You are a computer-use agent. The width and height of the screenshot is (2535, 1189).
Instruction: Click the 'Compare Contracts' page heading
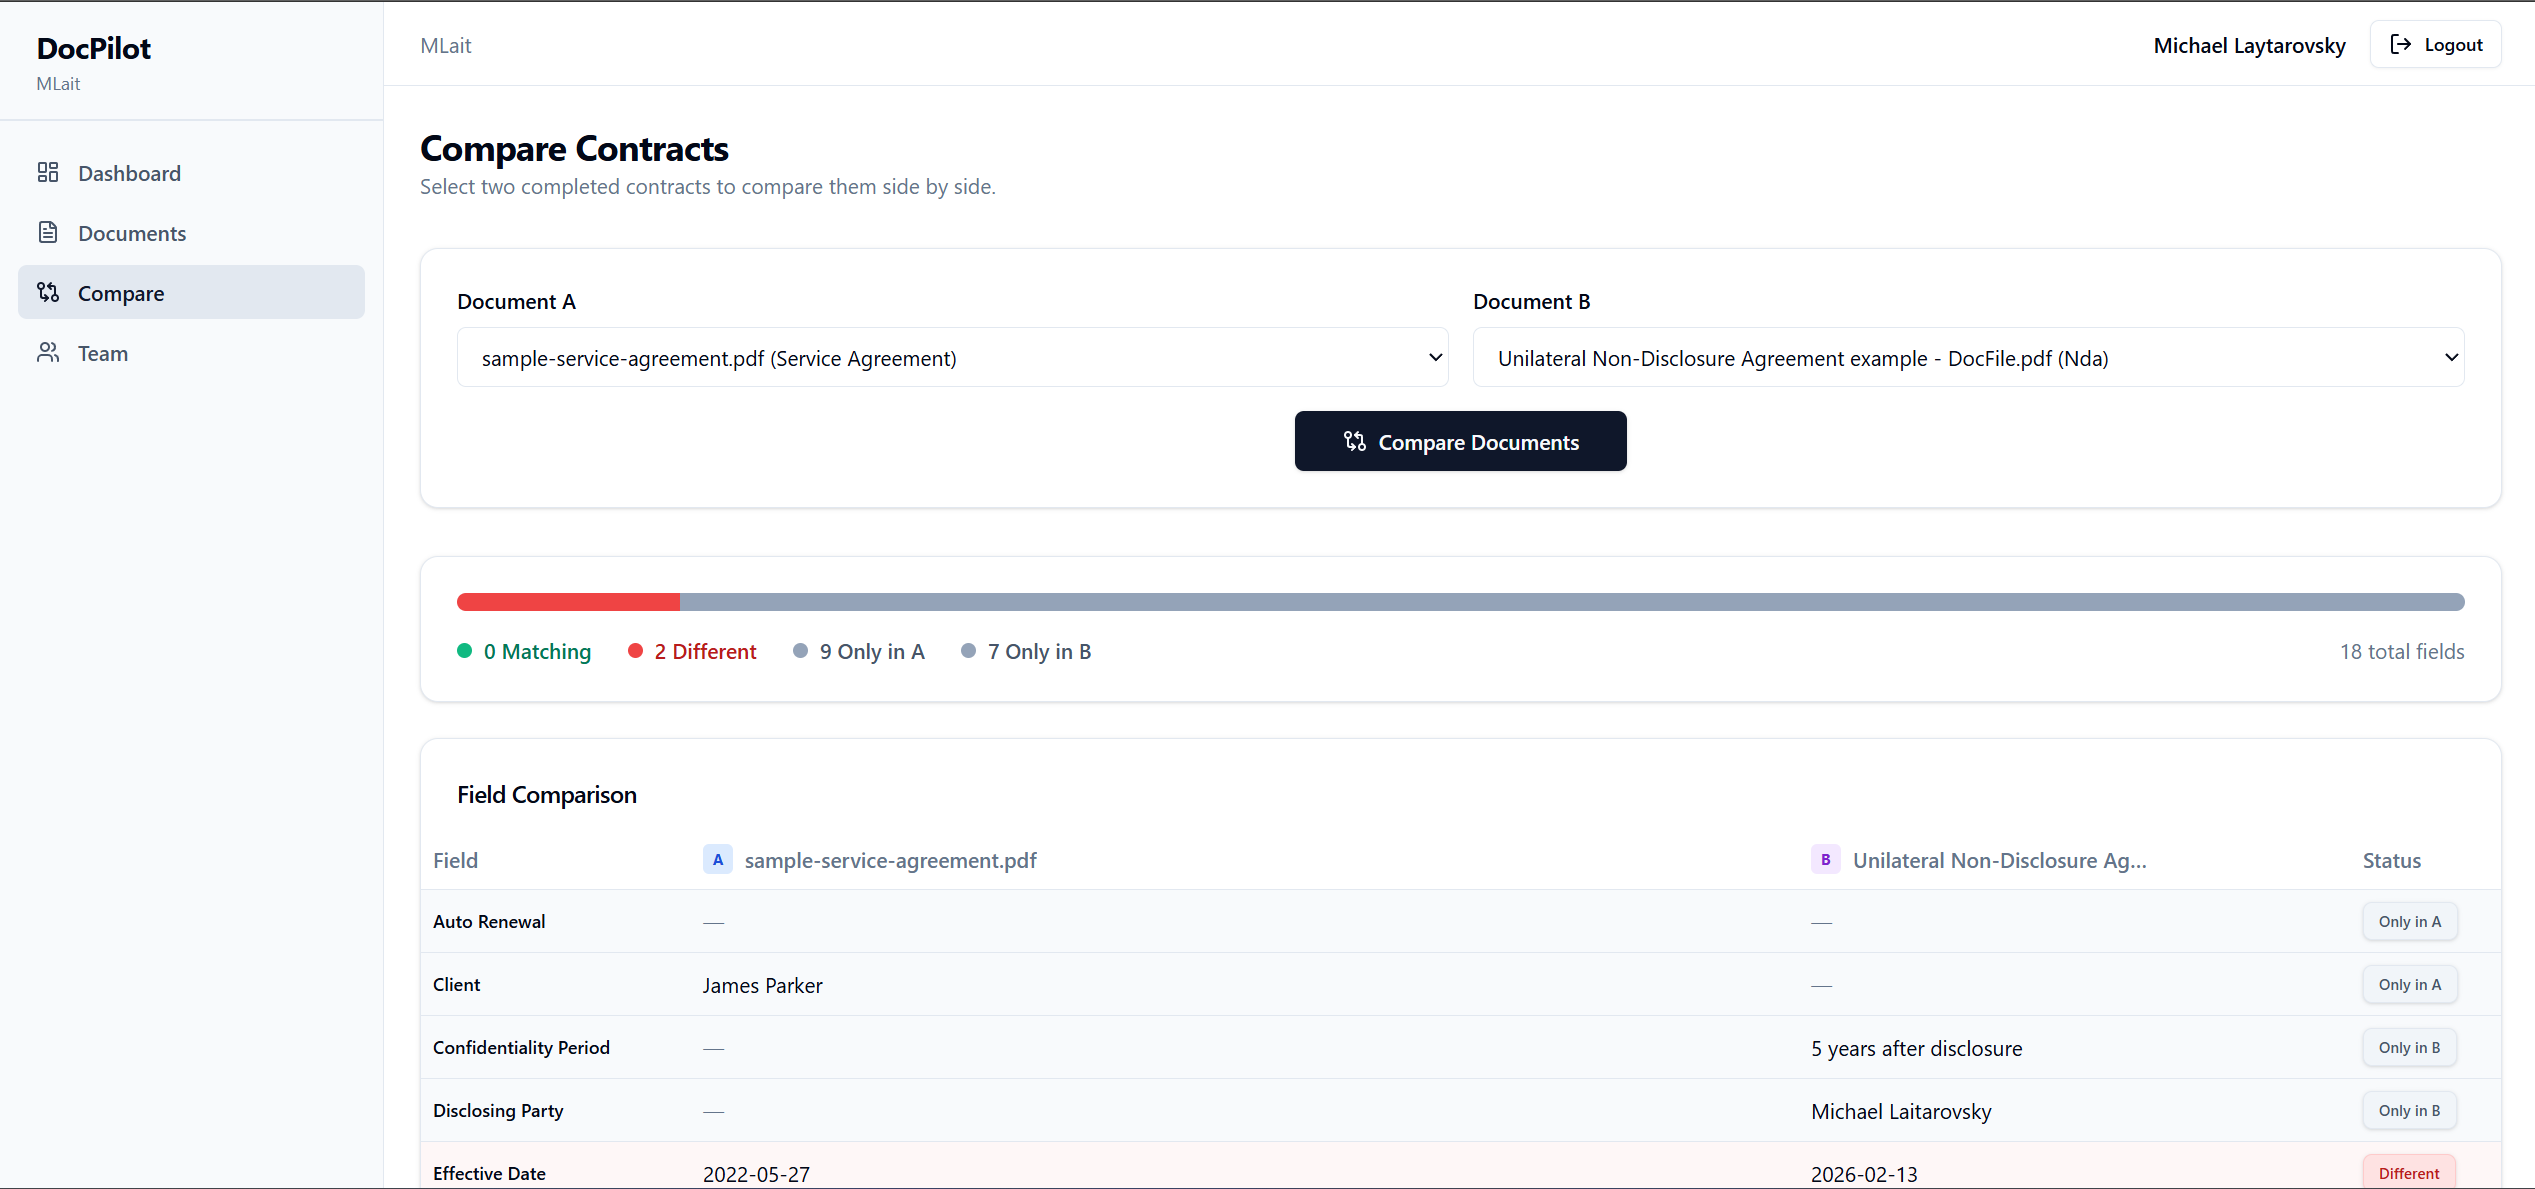click(574, 149)
